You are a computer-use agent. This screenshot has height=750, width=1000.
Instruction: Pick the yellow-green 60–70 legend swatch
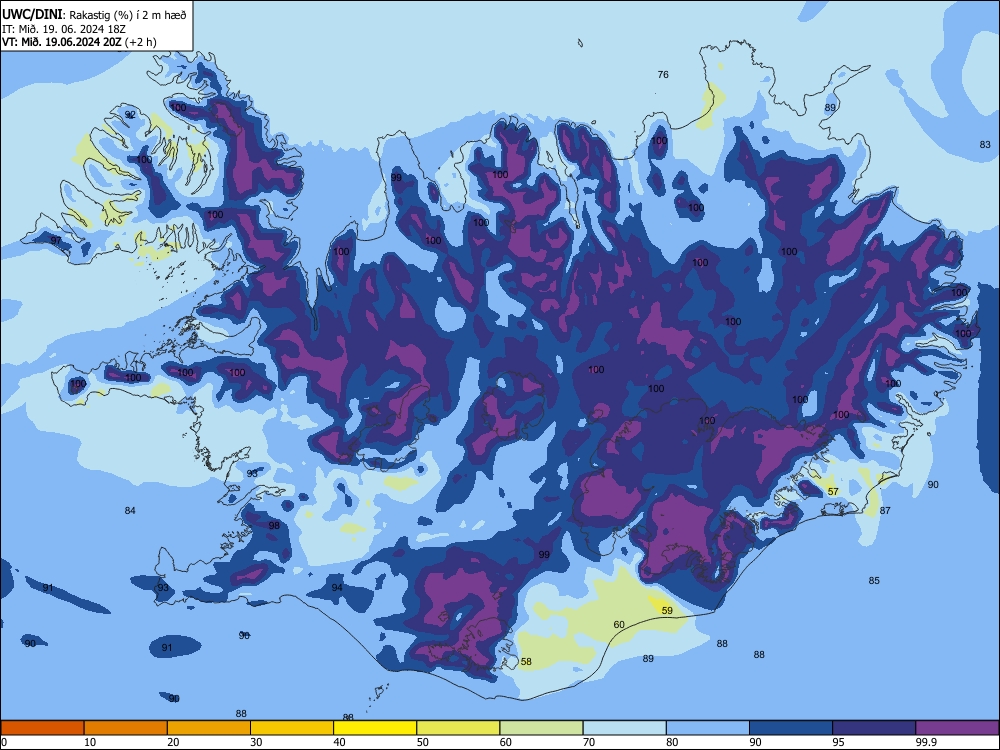541,728
